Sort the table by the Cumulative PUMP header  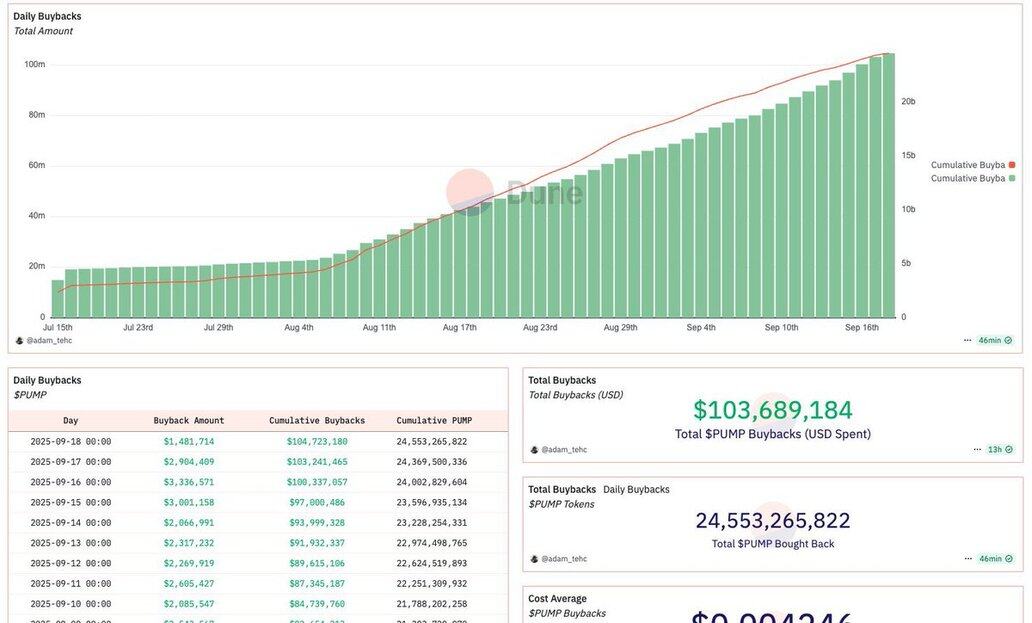434,420
